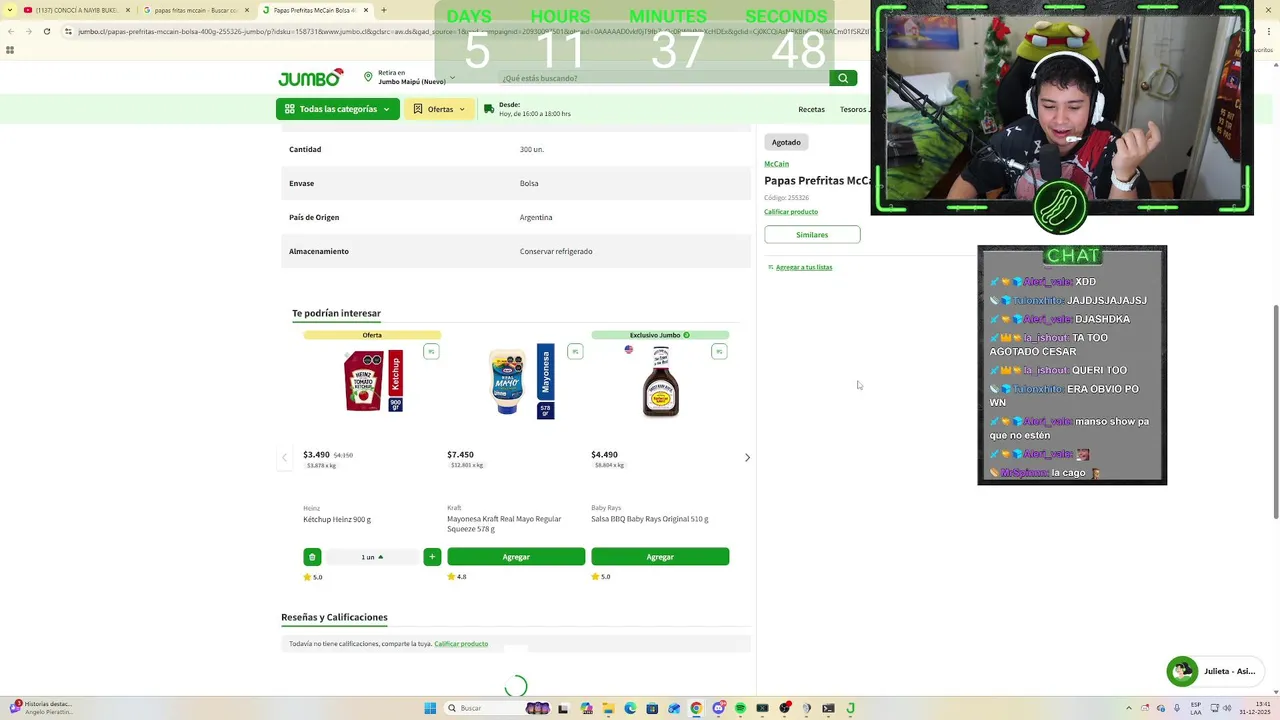Click Calificar producto link under product code
Image resolution: width=1280 pixels, height=720 pixels.
[791, 212]
